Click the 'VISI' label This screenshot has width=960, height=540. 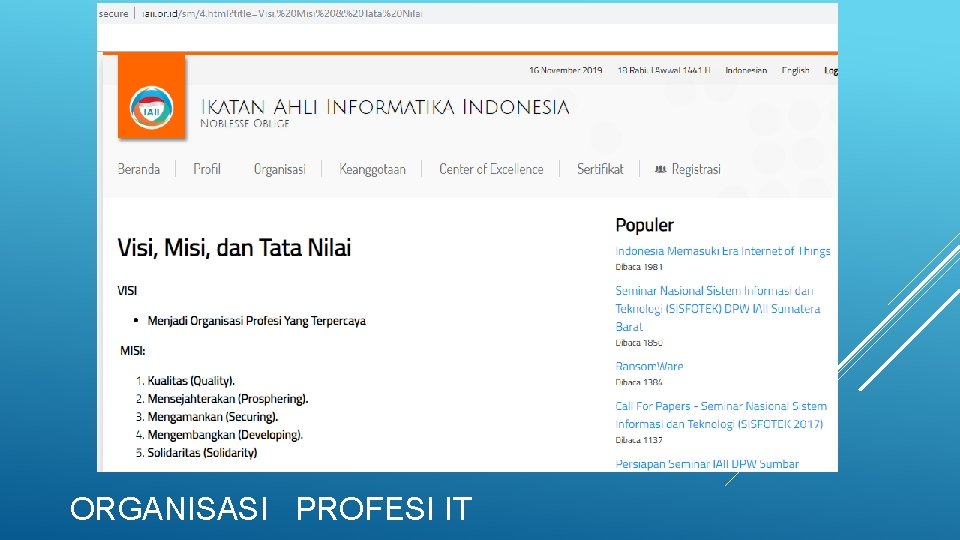127,291
